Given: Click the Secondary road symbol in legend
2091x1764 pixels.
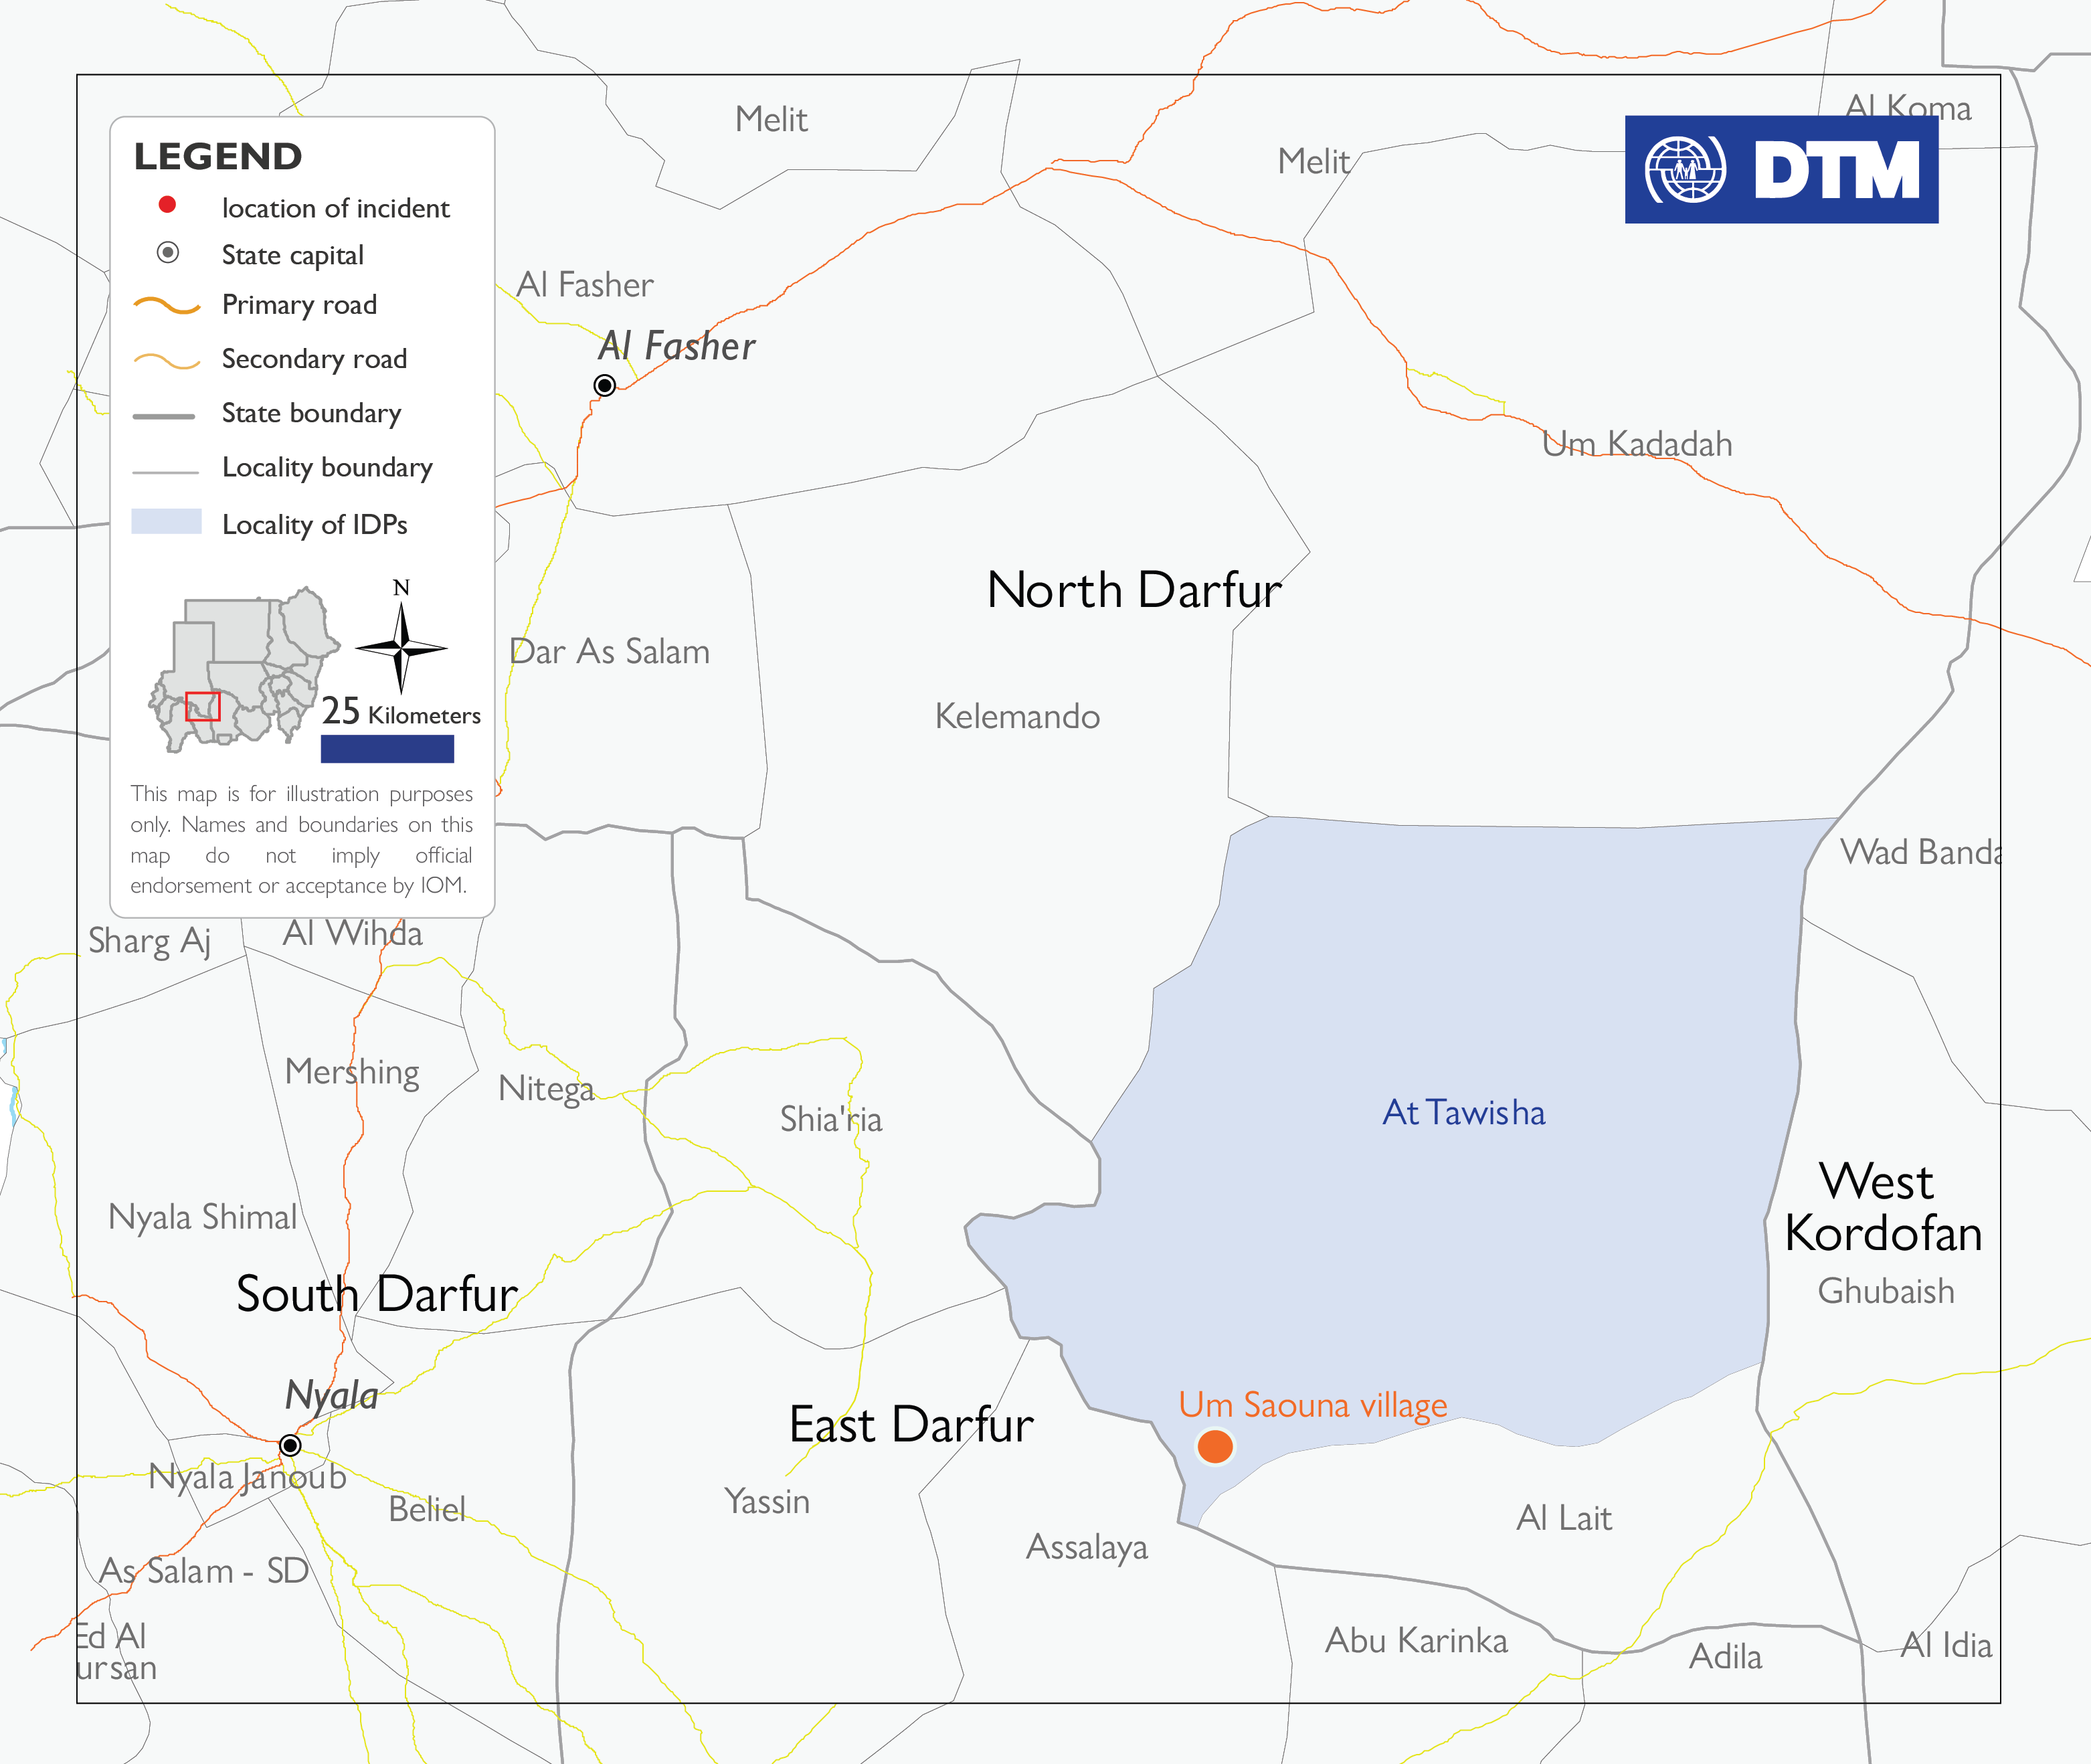Looking at the screenshot, I should point(167,360).
